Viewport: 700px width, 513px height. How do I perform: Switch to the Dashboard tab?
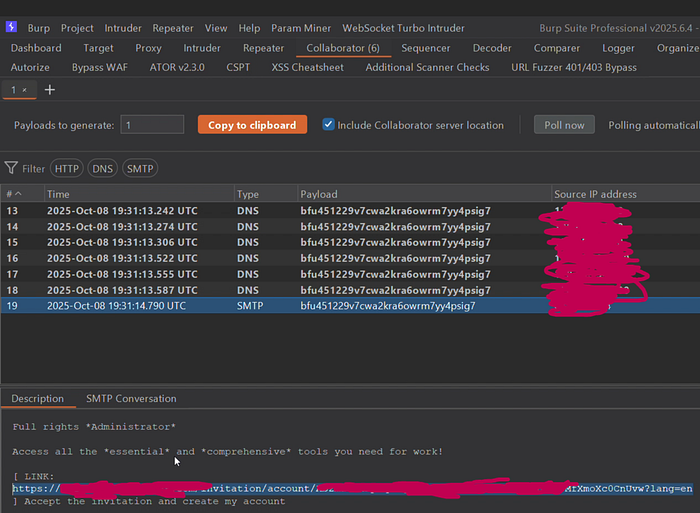tap(36, 48)
